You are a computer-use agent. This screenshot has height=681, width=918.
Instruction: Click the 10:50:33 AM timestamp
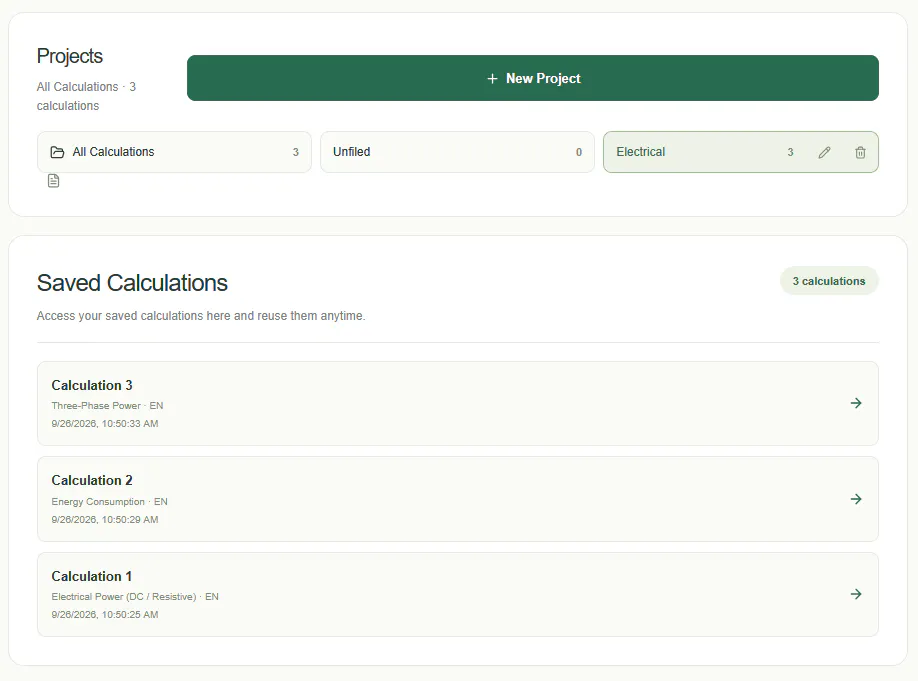(x=105, y=423)
